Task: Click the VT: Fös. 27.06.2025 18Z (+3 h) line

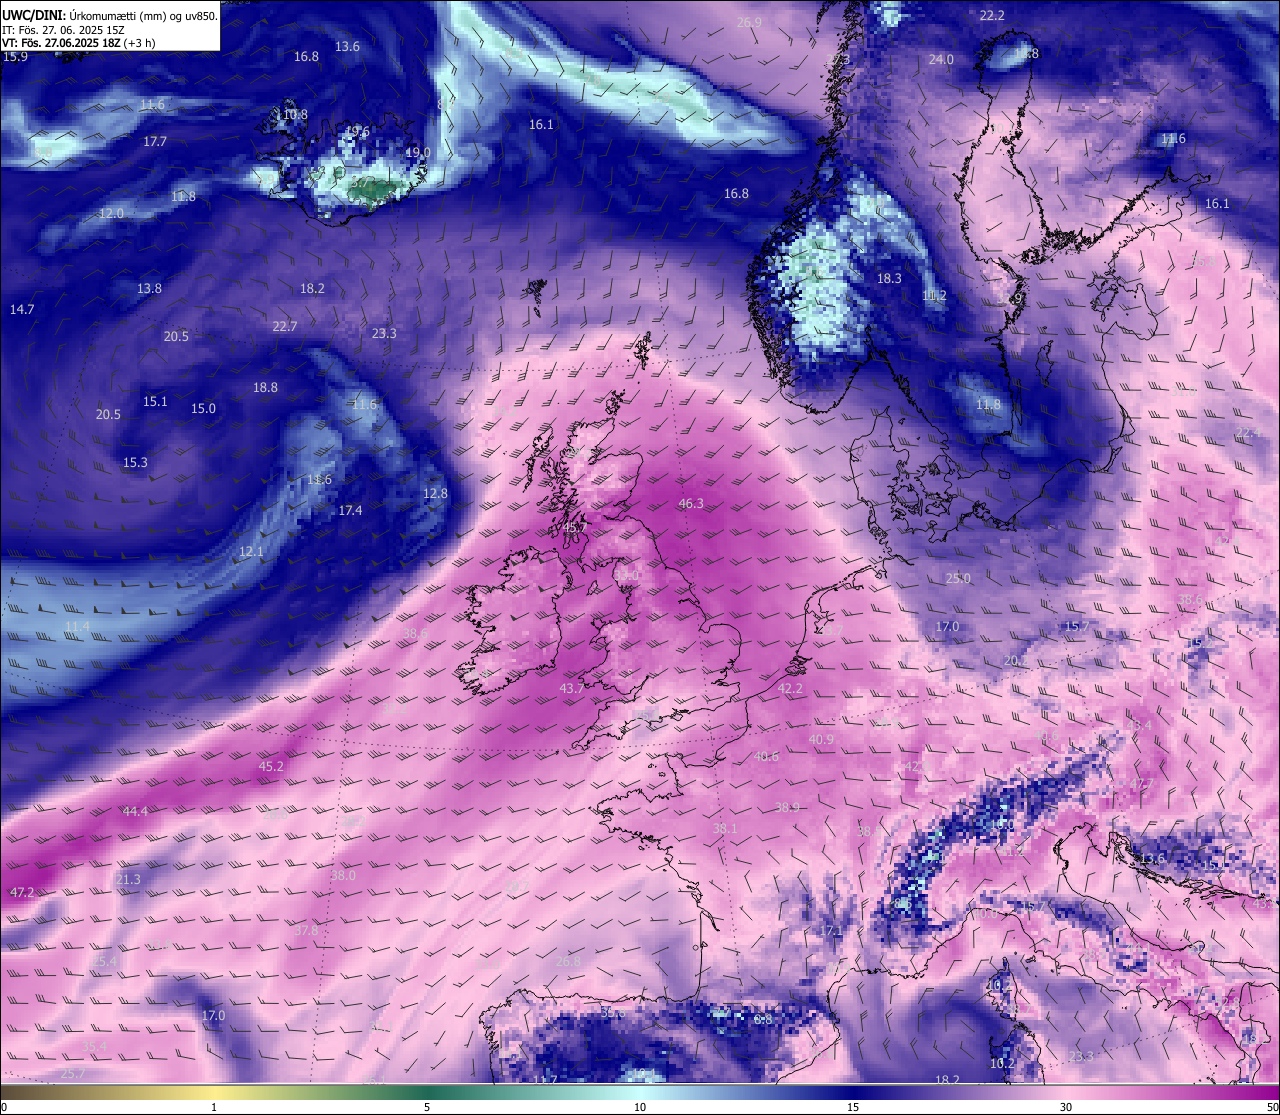Action: (78, 43)
